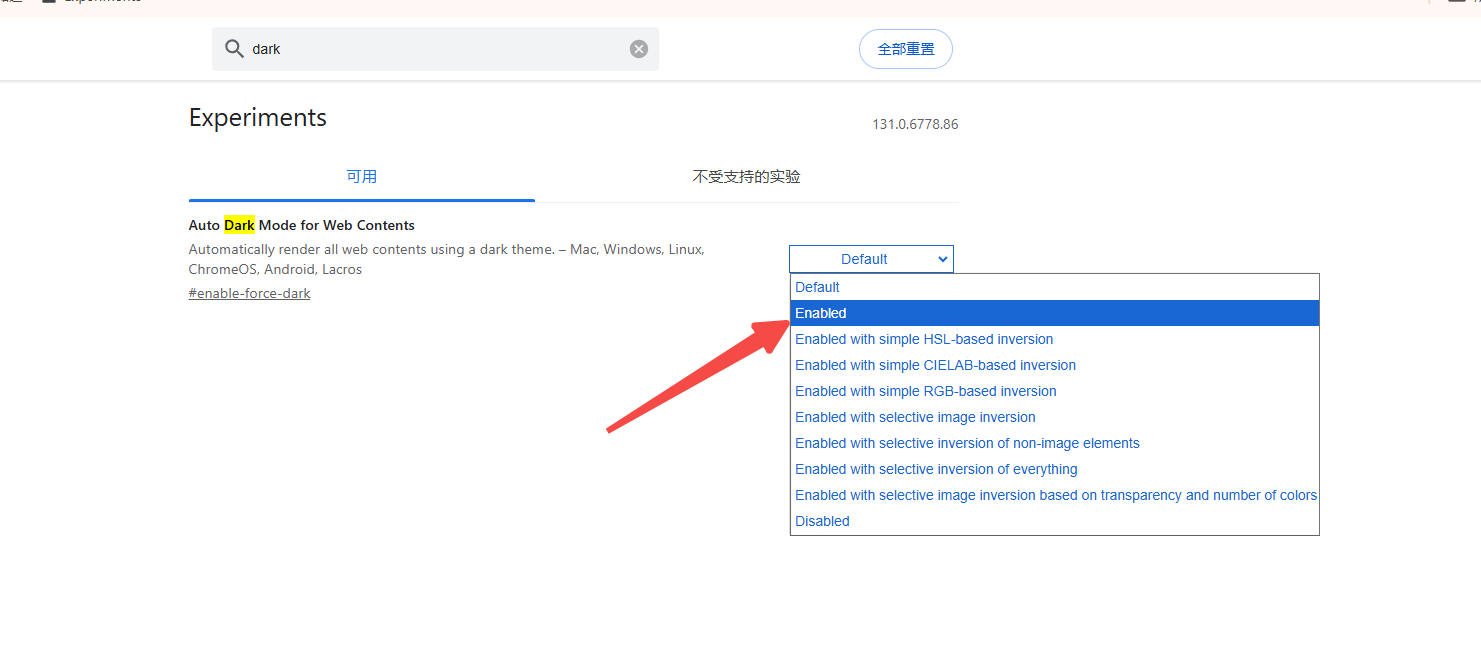Switch to the 可用 tab
Screen dimensions: 1481x651
(x=361, y=177)
